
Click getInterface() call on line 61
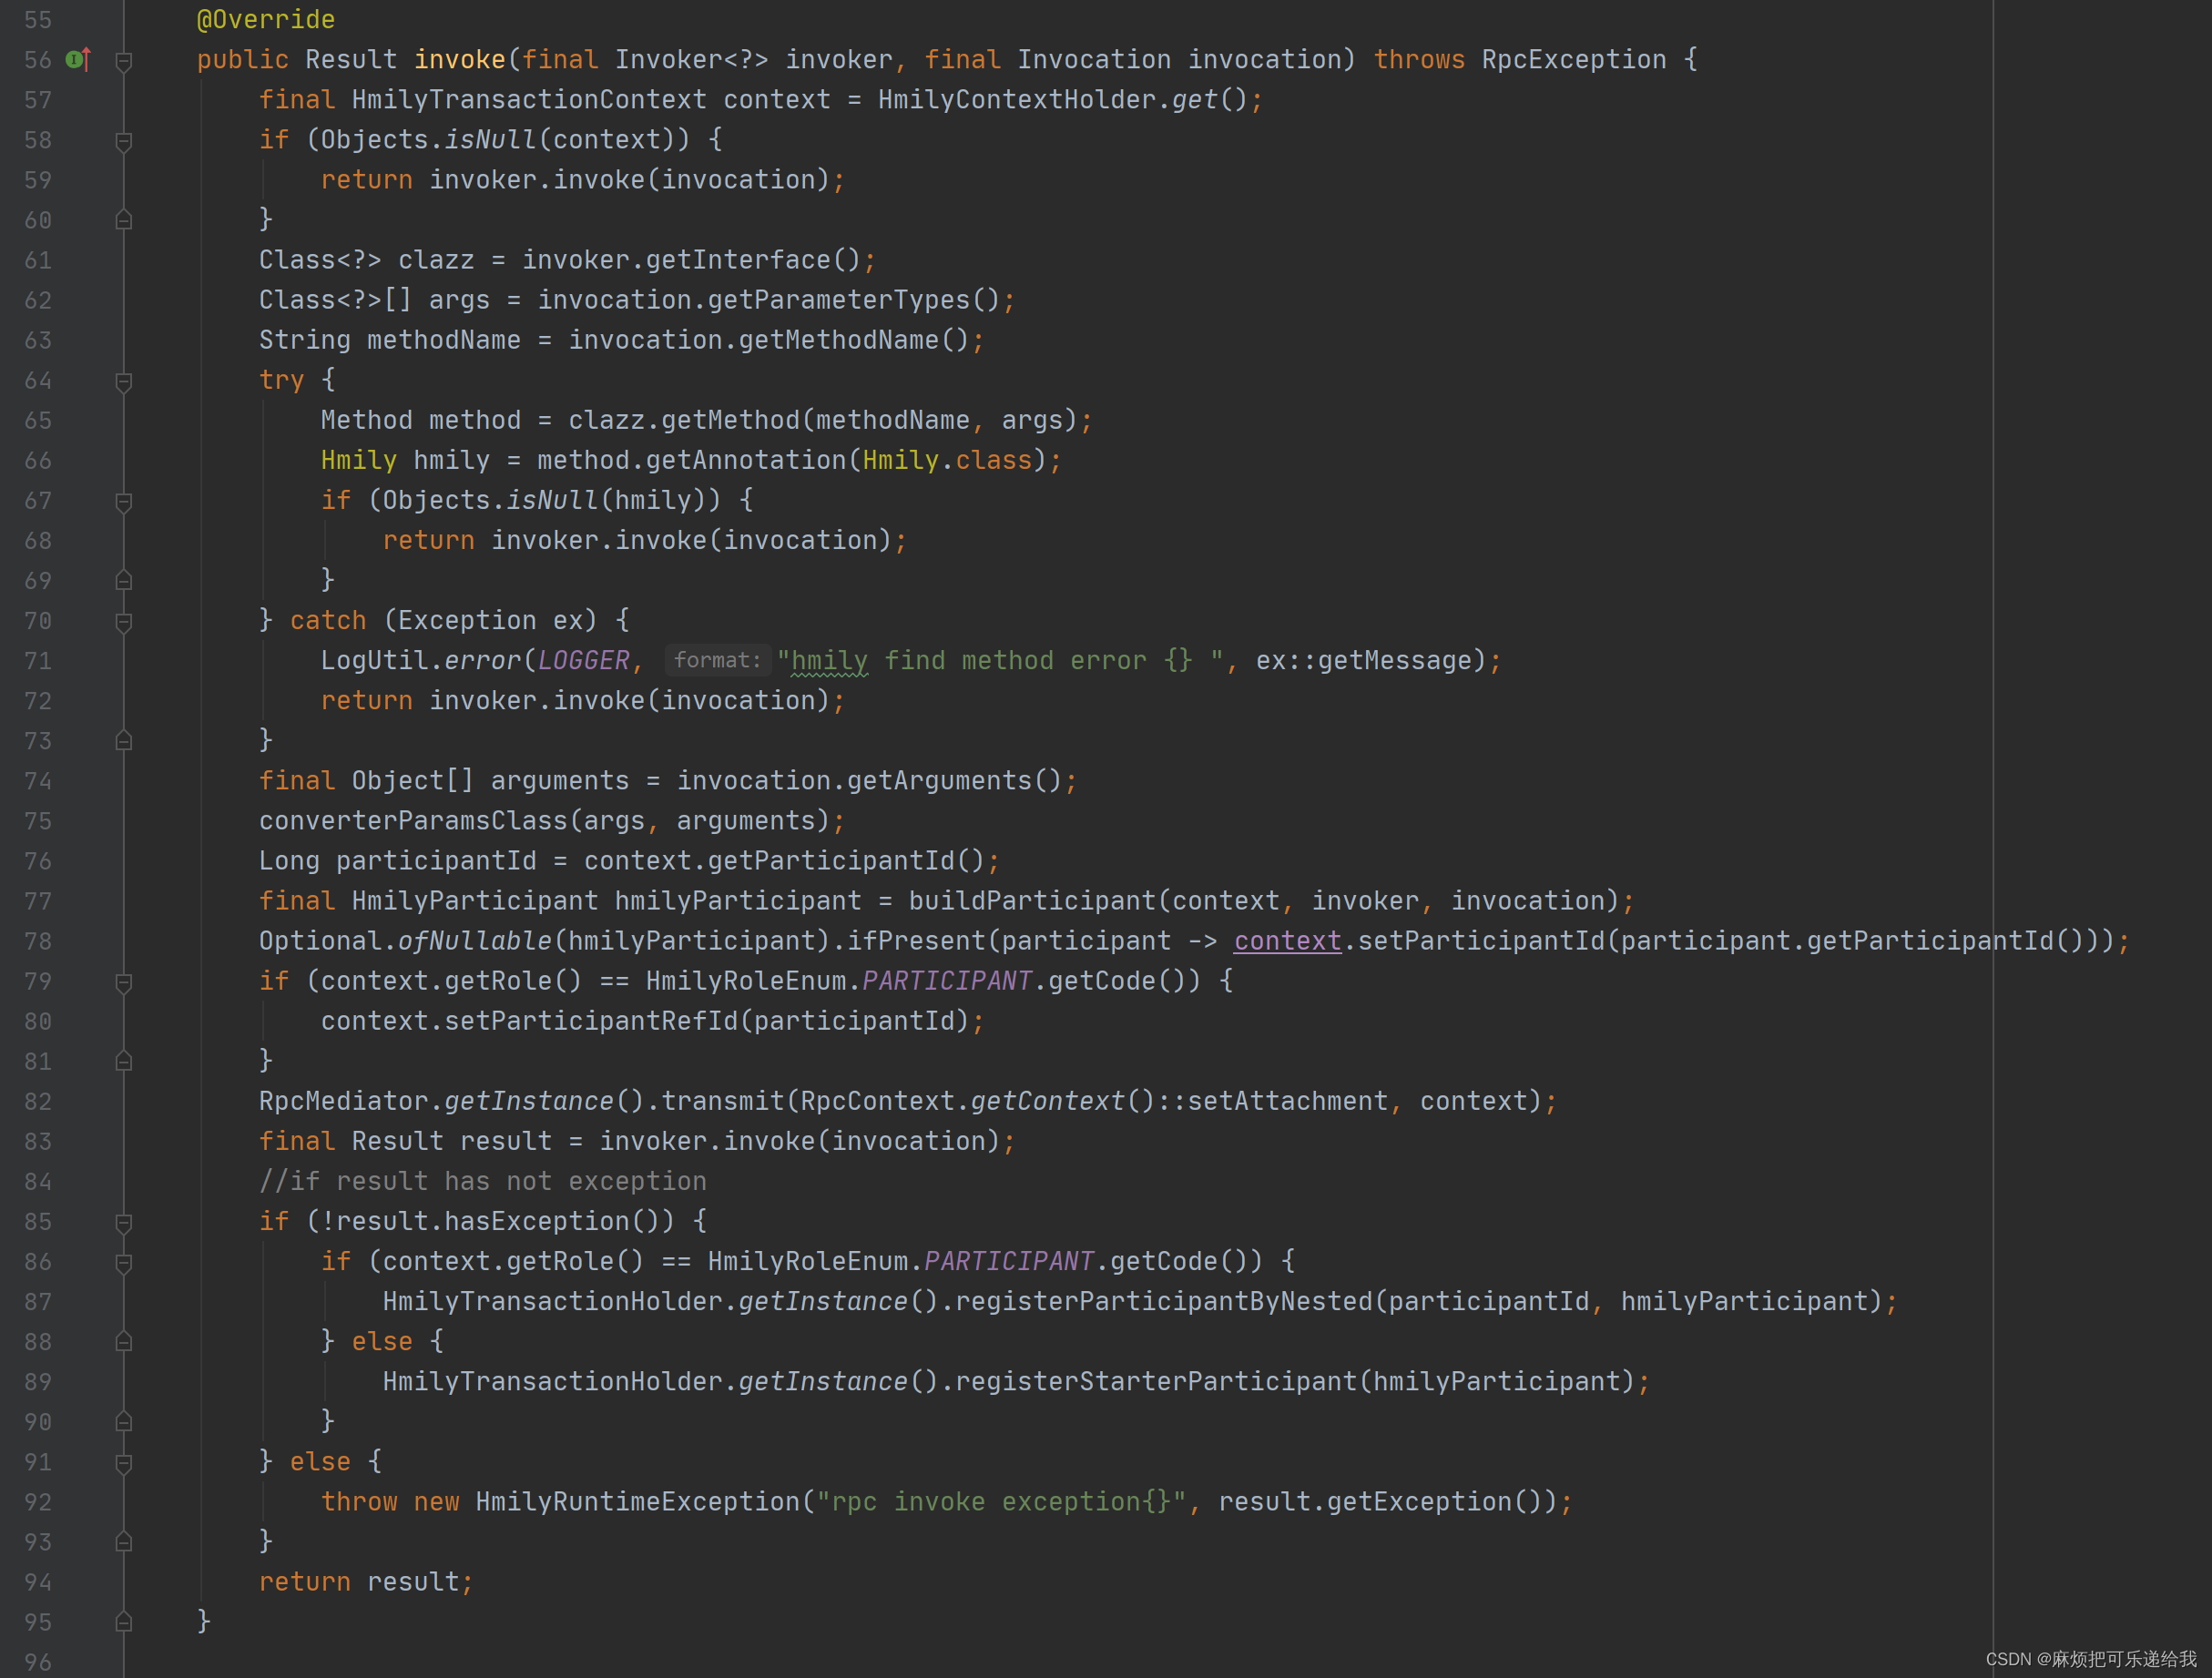pos(753,260)
